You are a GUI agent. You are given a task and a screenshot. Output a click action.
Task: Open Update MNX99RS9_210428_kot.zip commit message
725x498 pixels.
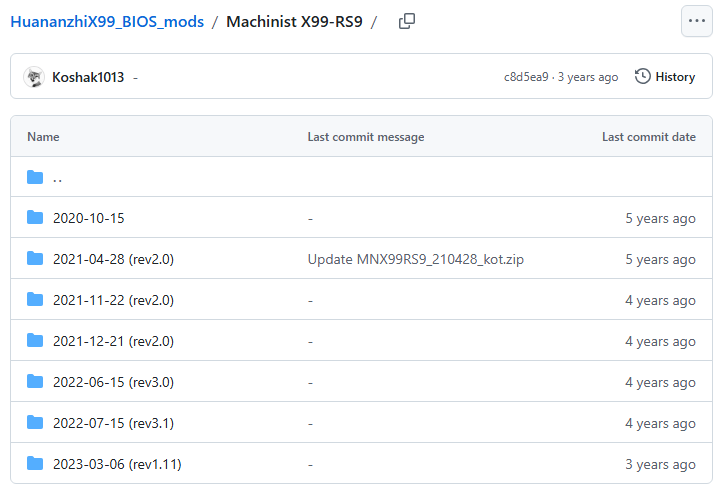(x=415, y=259)
